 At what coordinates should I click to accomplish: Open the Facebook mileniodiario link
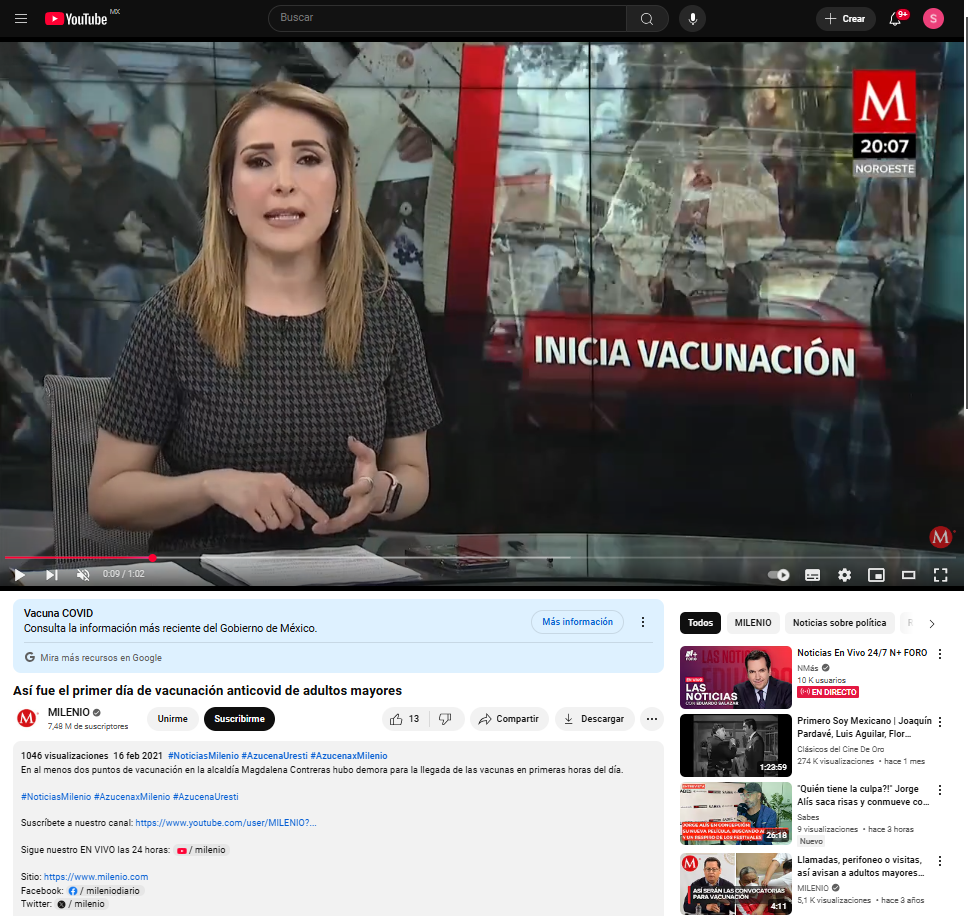click(104, 891)
